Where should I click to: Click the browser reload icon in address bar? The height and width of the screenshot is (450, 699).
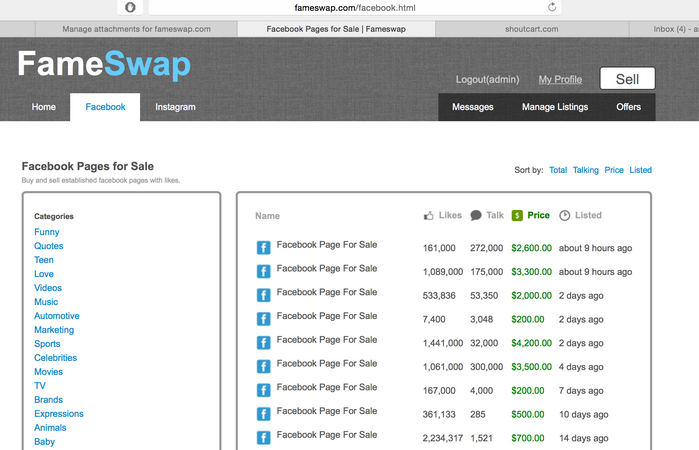click(x=552, y=7)
